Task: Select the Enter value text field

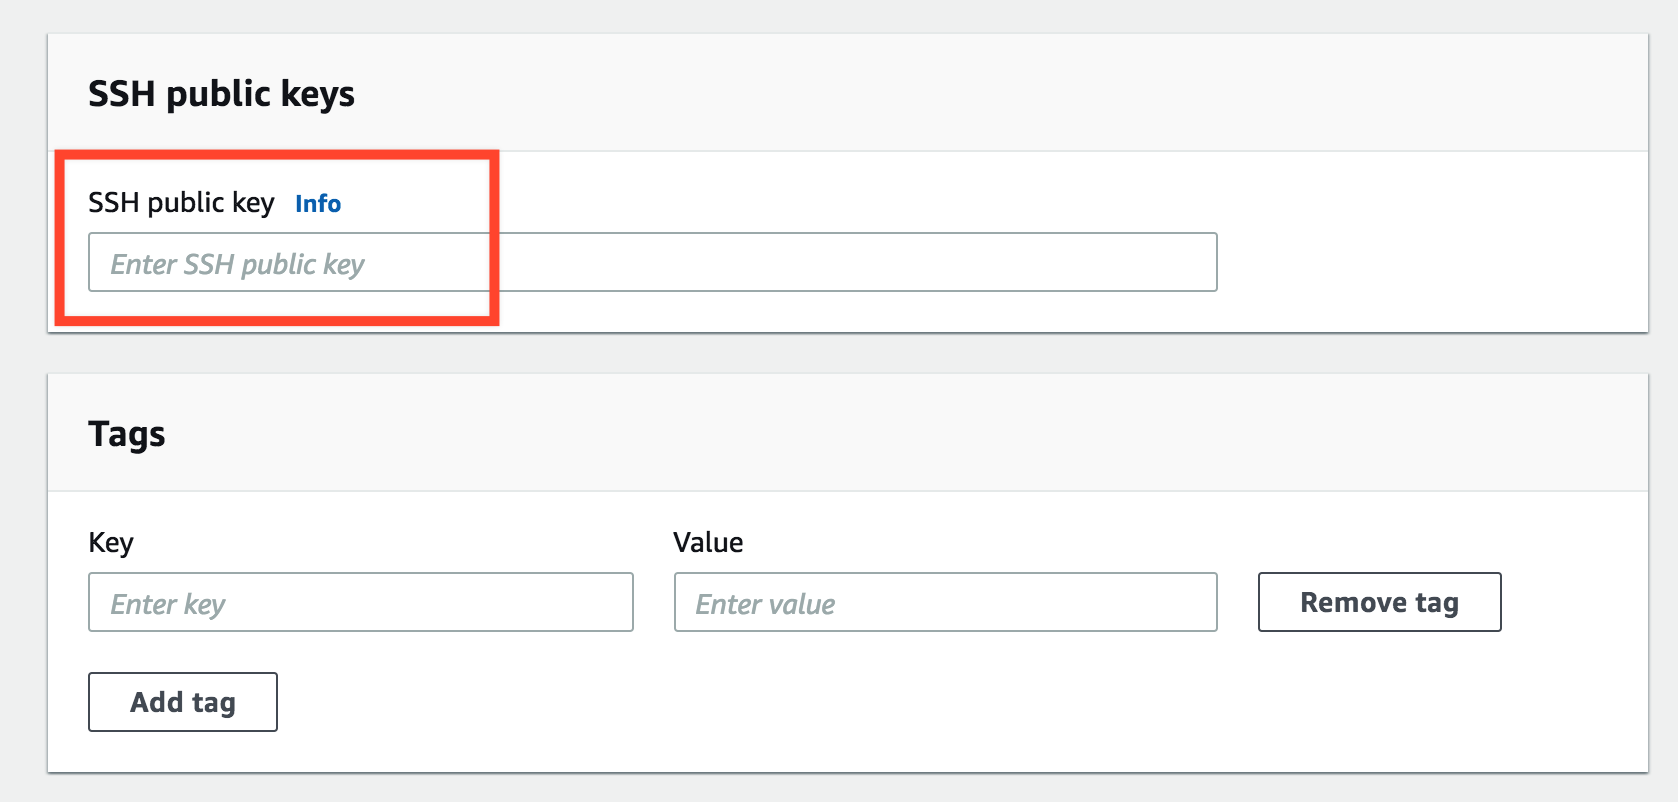Action: pyautogui.click(x=946, y=602)
